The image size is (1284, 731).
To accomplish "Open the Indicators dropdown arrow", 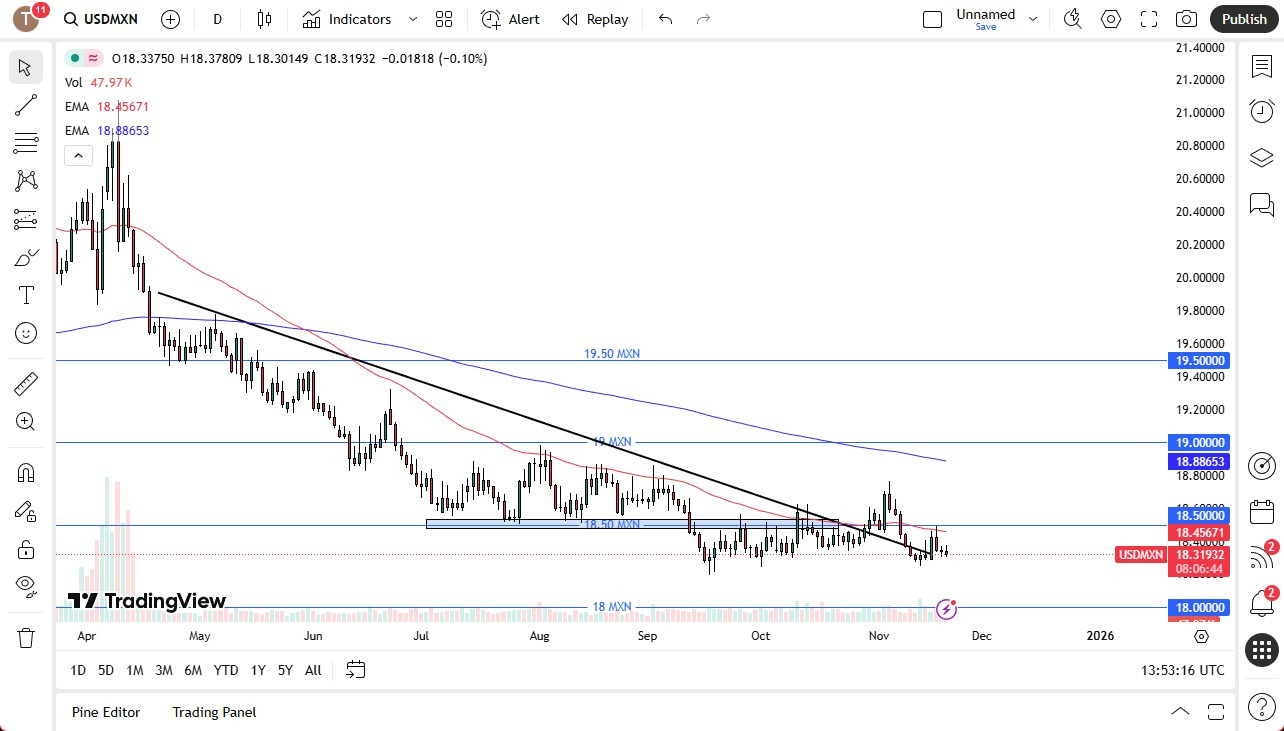I will (x=411, y=19).
